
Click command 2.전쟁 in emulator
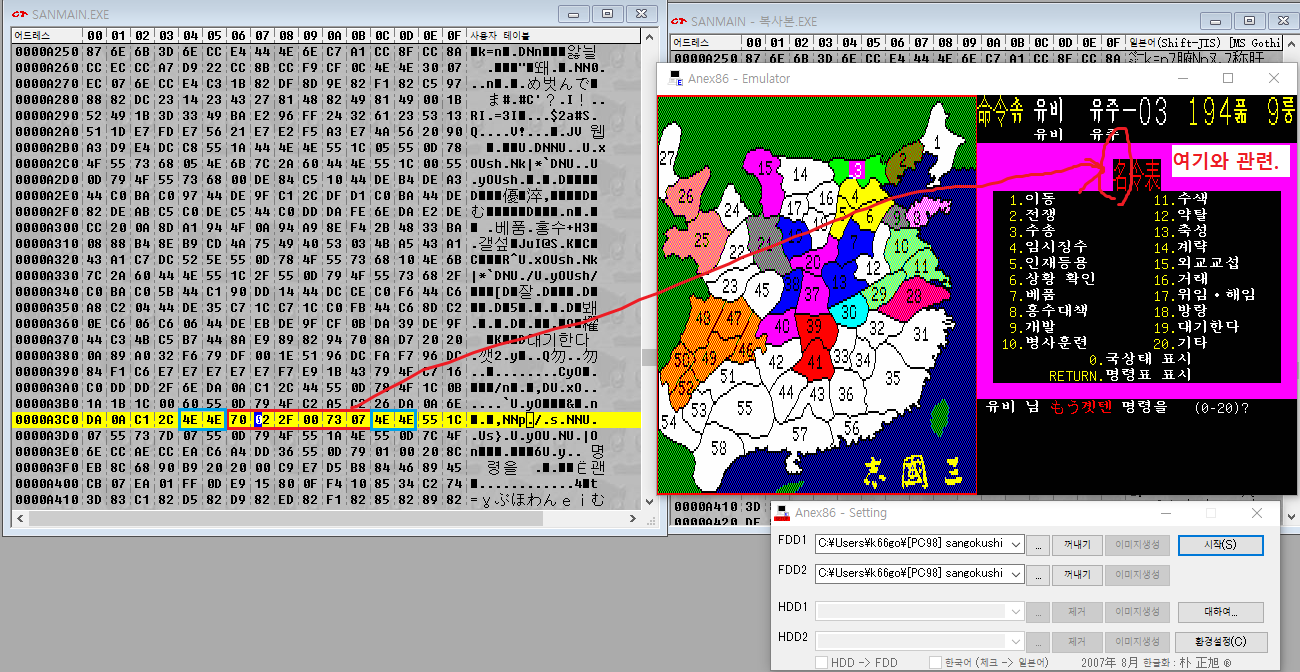pos(1031,215)
